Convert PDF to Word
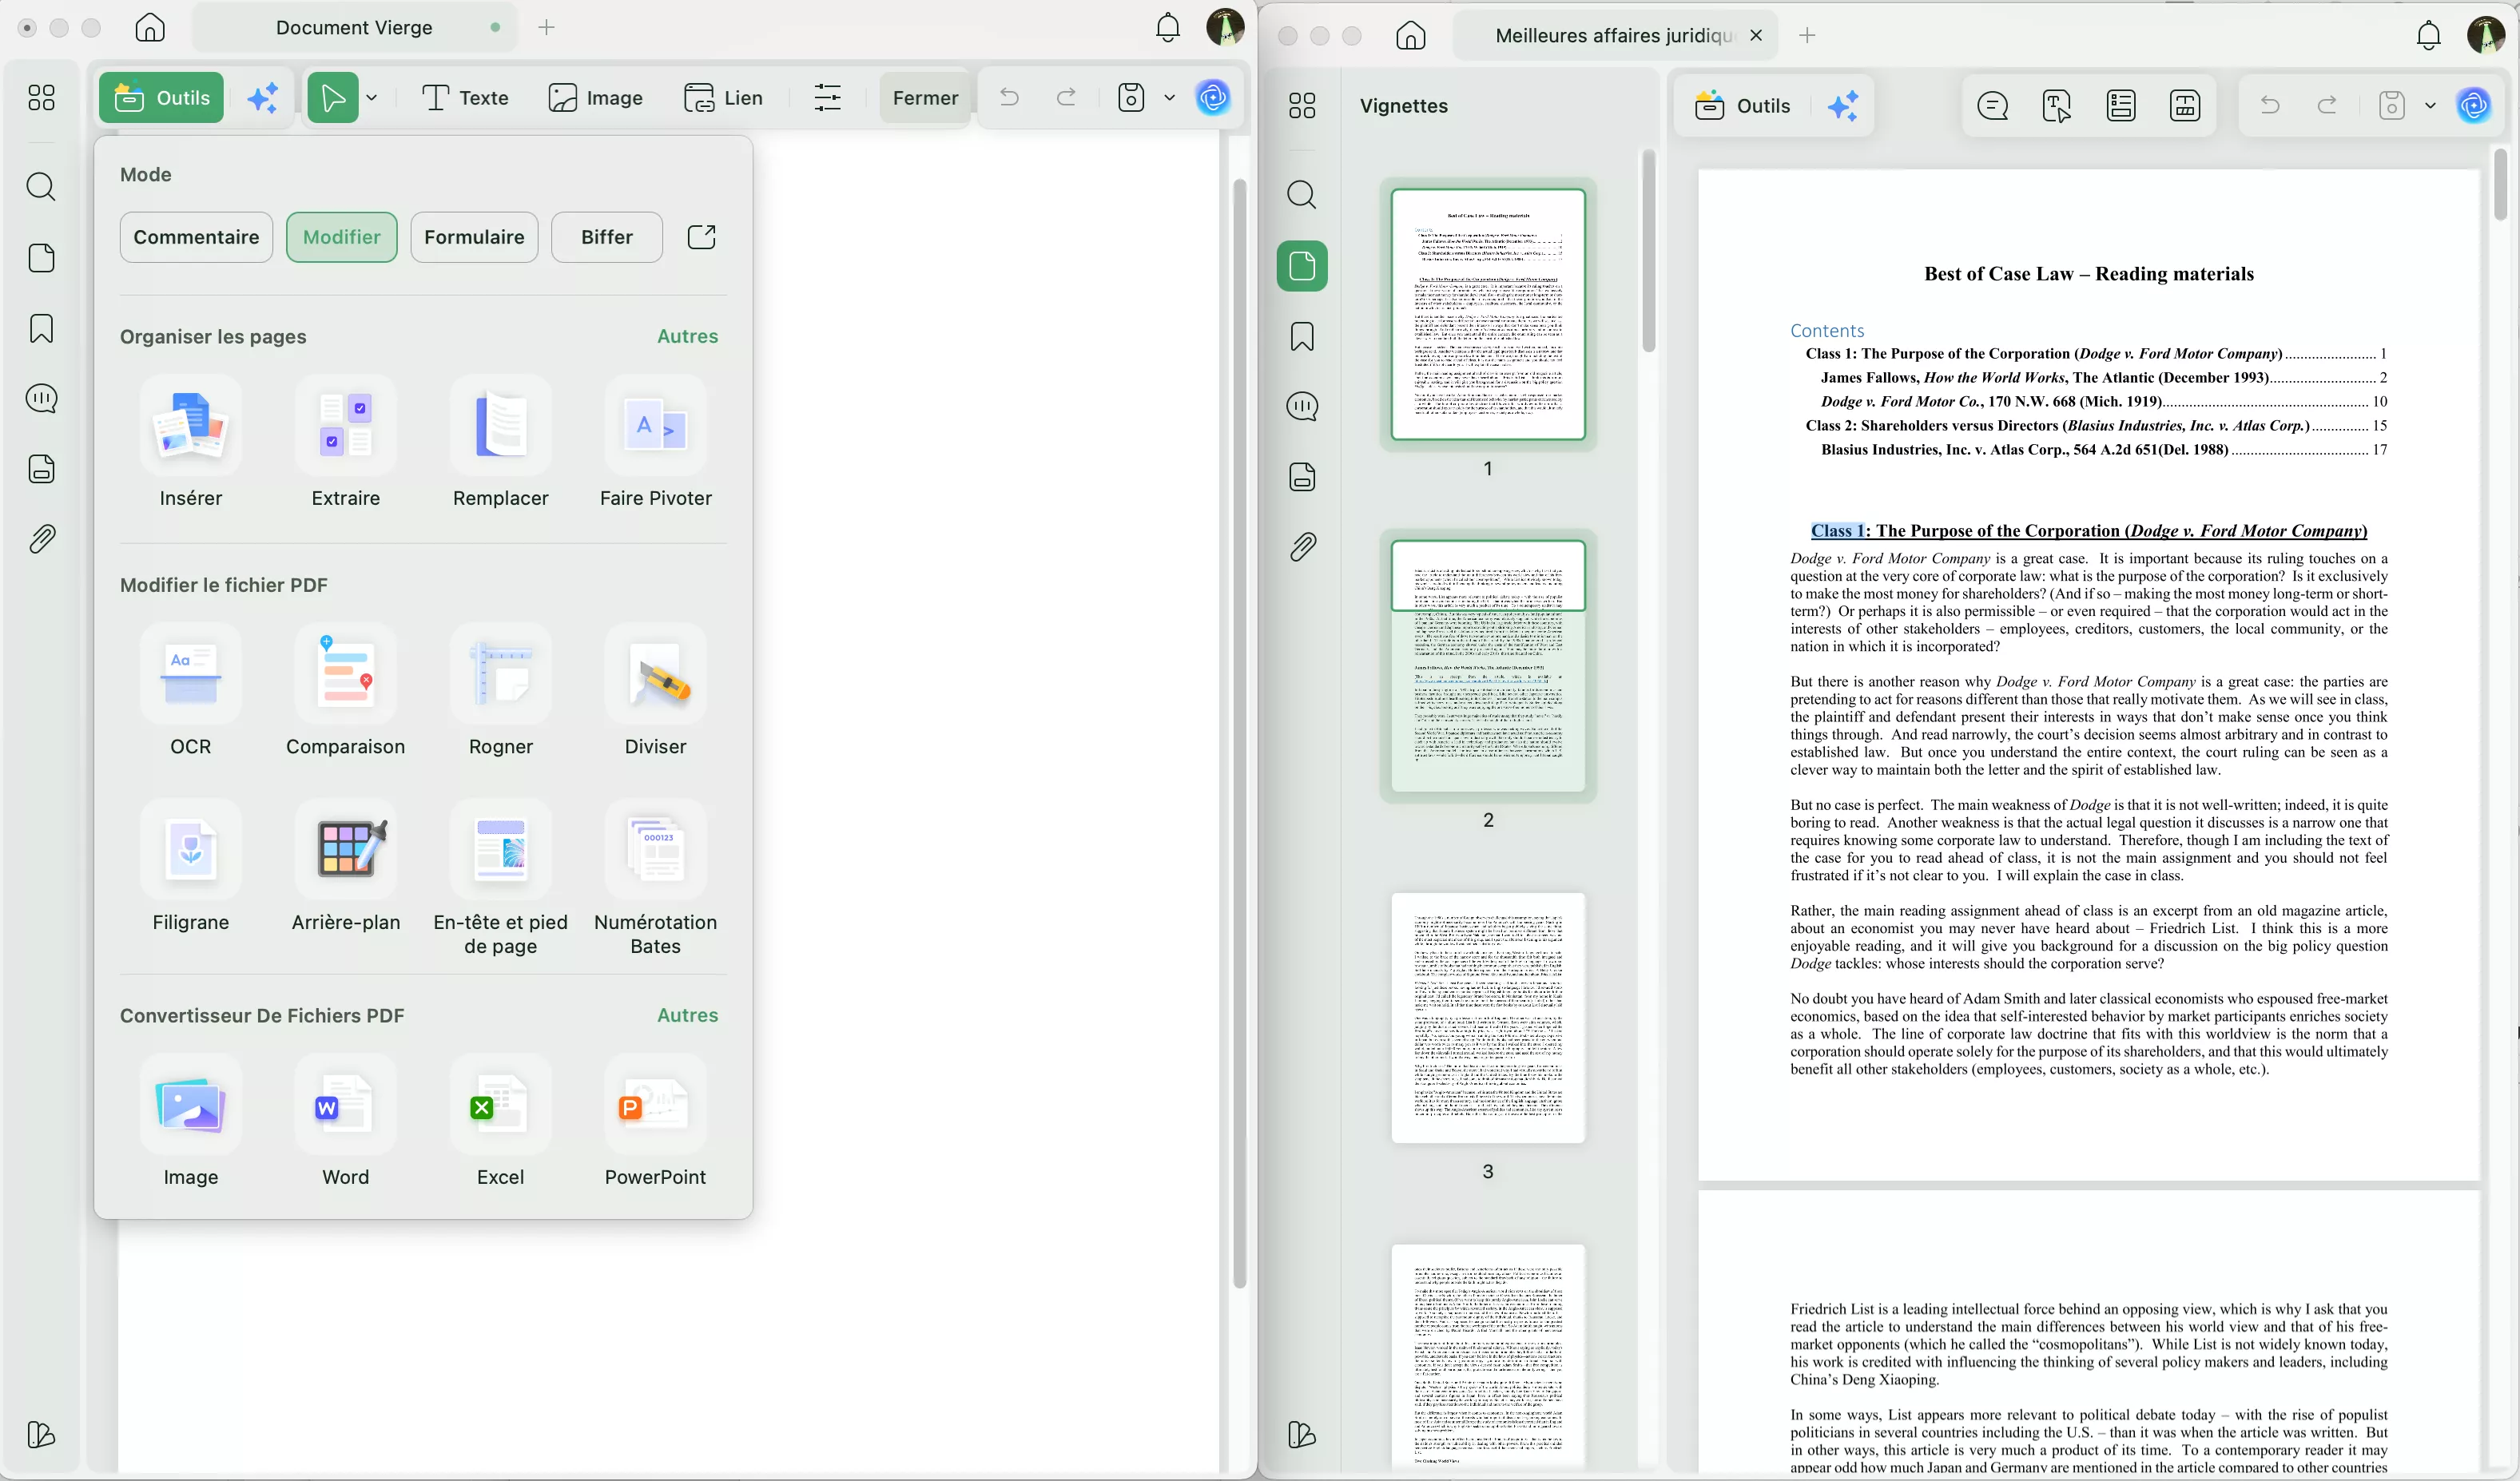The height and width of the screenshot is (1481, 2520). click(x=345, y=1106)
